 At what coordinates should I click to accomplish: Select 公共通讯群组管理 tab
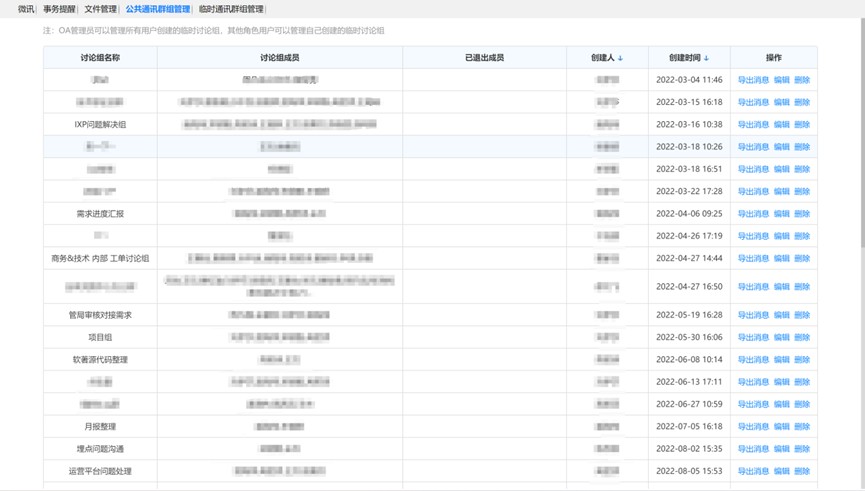[x=157, y=9]
